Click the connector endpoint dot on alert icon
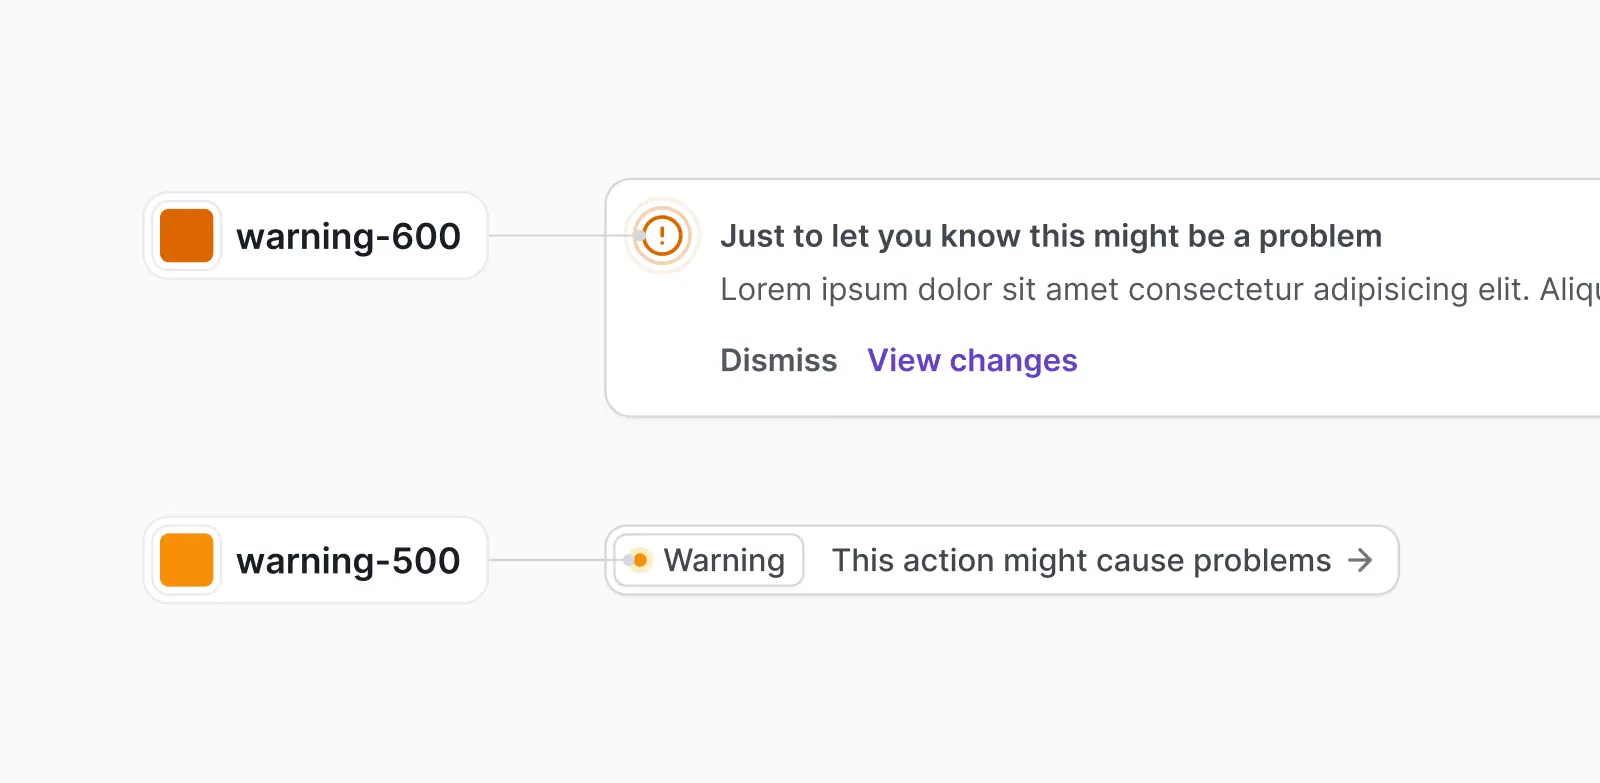1600x783 pixels. [x=639, y=236]
